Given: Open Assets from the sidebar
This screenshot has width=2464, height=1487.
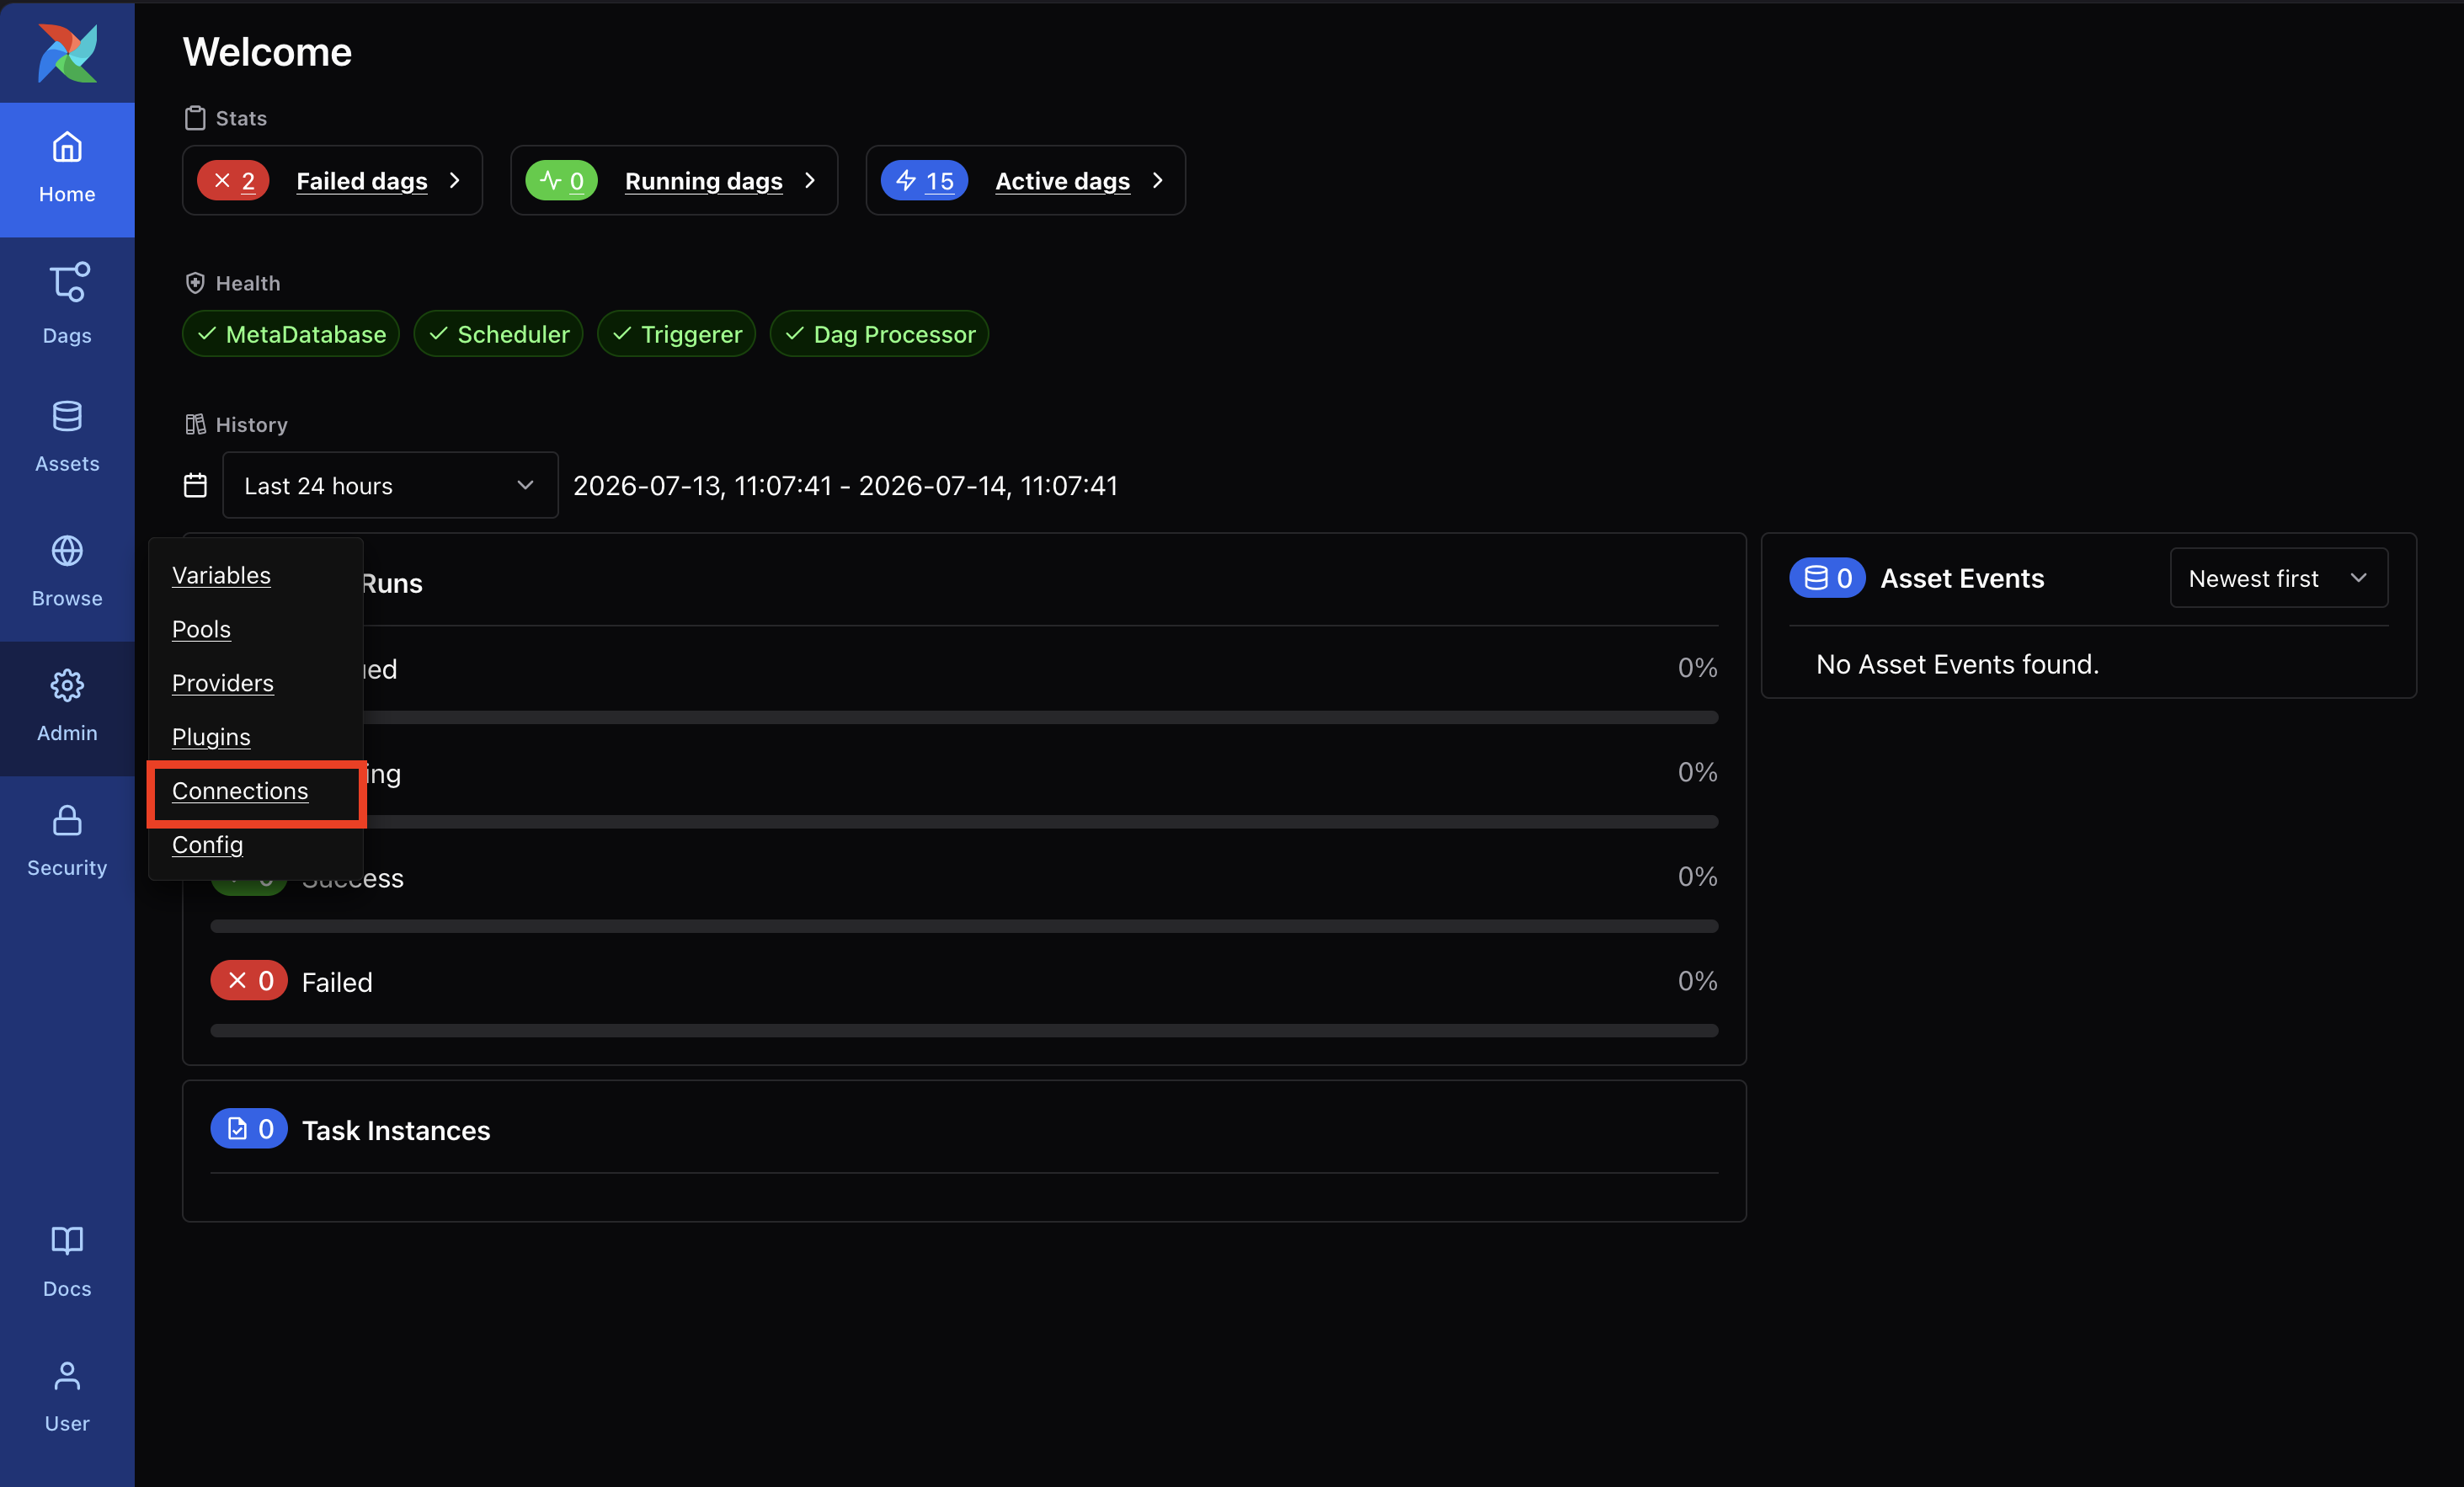Looking at the screenshot, I should [67, 438].
